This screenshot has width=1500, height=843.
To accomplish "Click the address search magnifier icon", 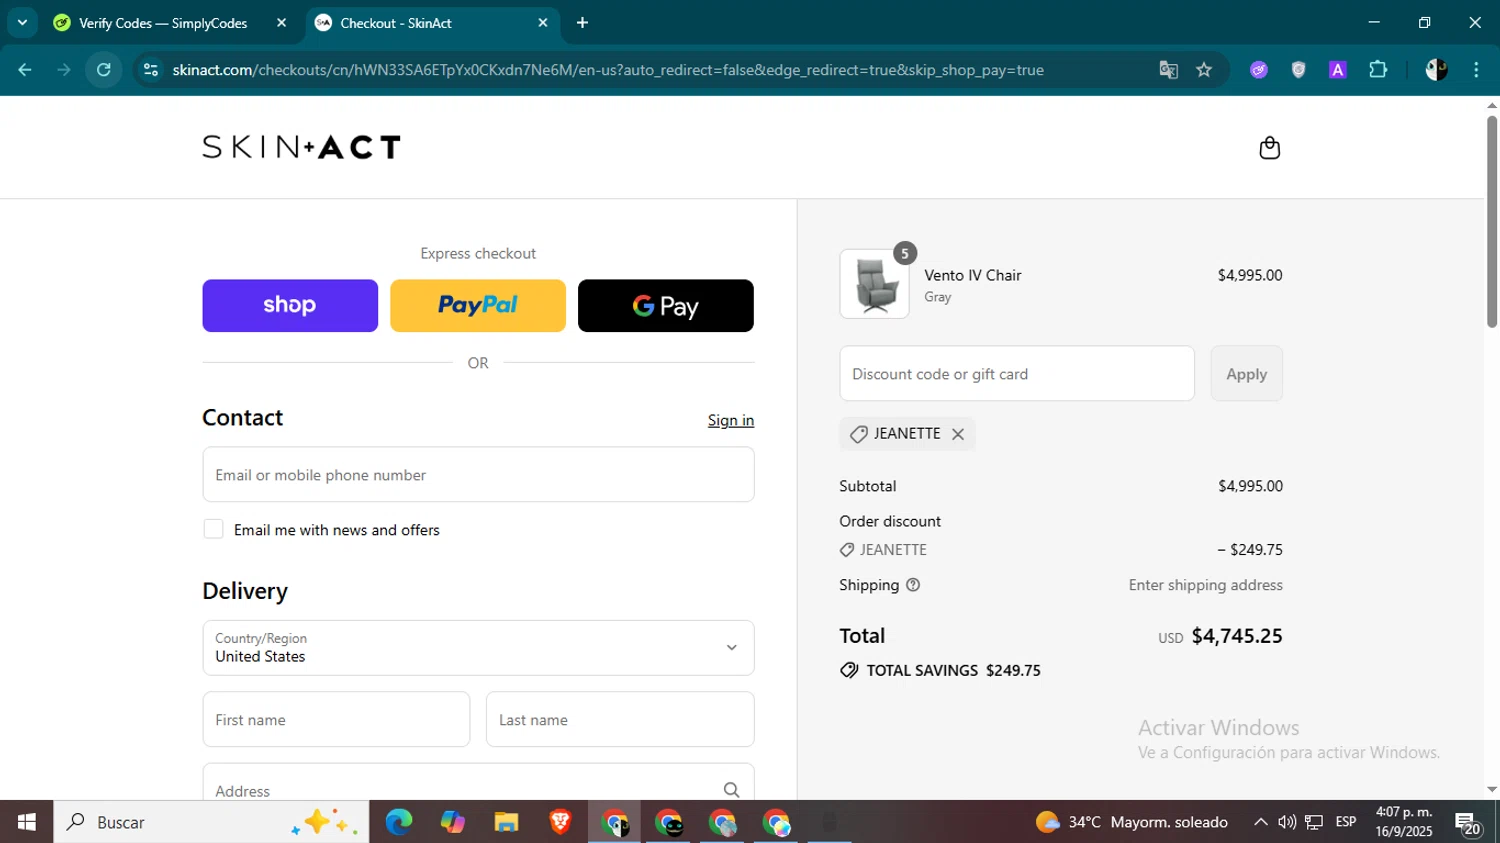I will click(x=731, y=790).
